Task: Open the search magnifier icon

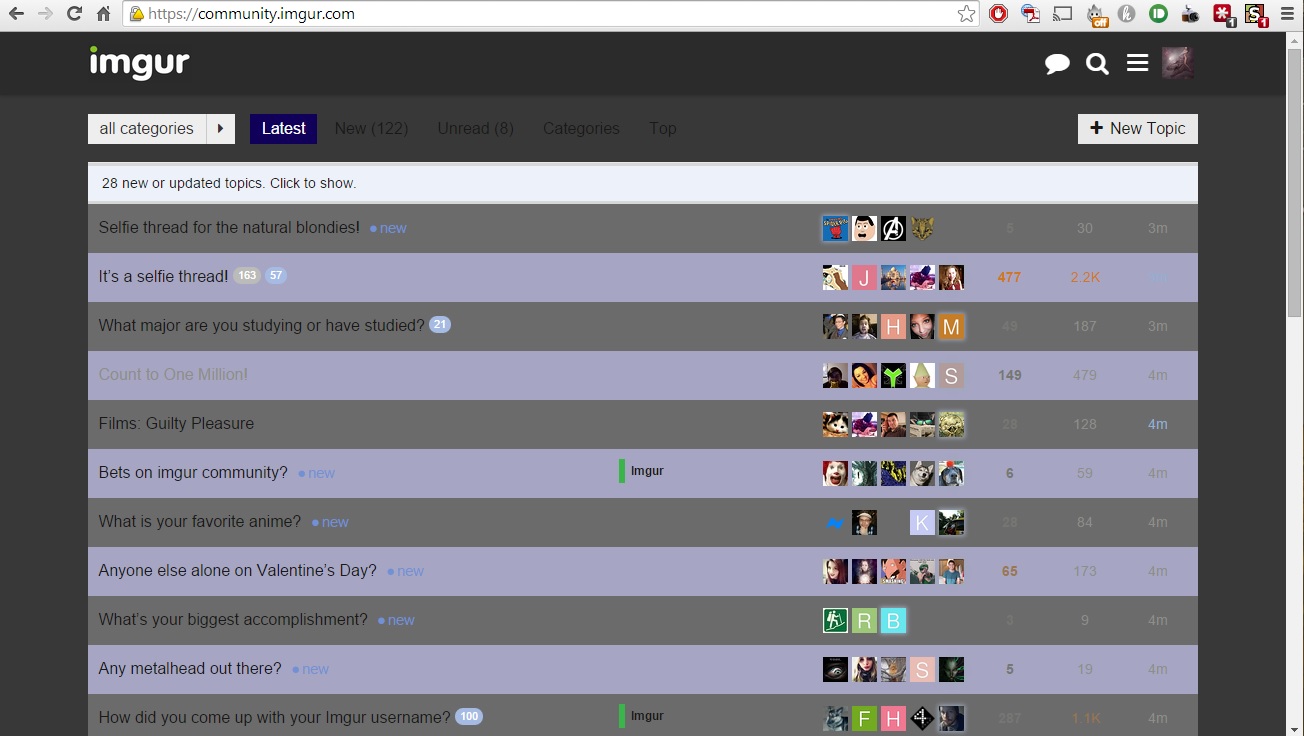Action: coord(1097,64)
